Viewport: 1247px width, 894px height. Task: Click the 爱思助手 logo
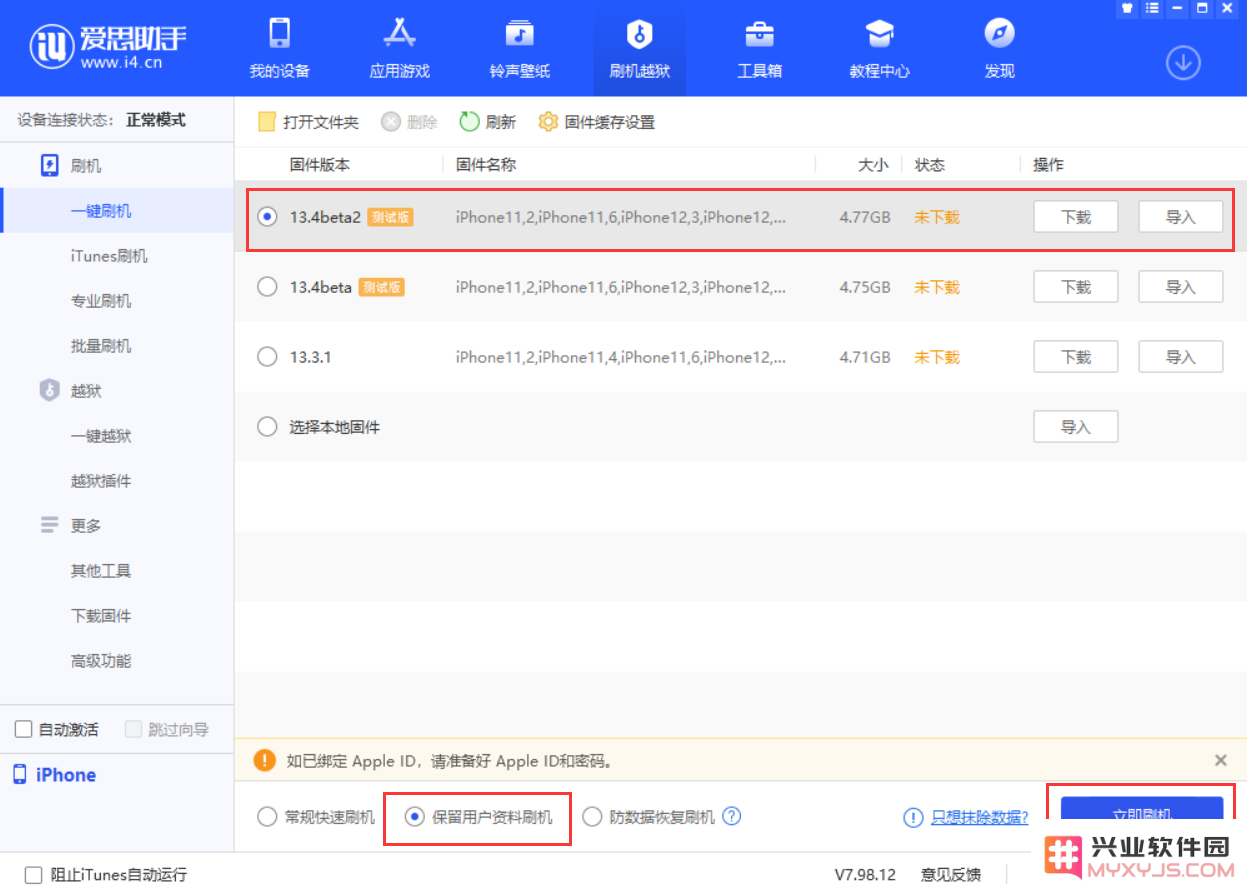point(108,45)
